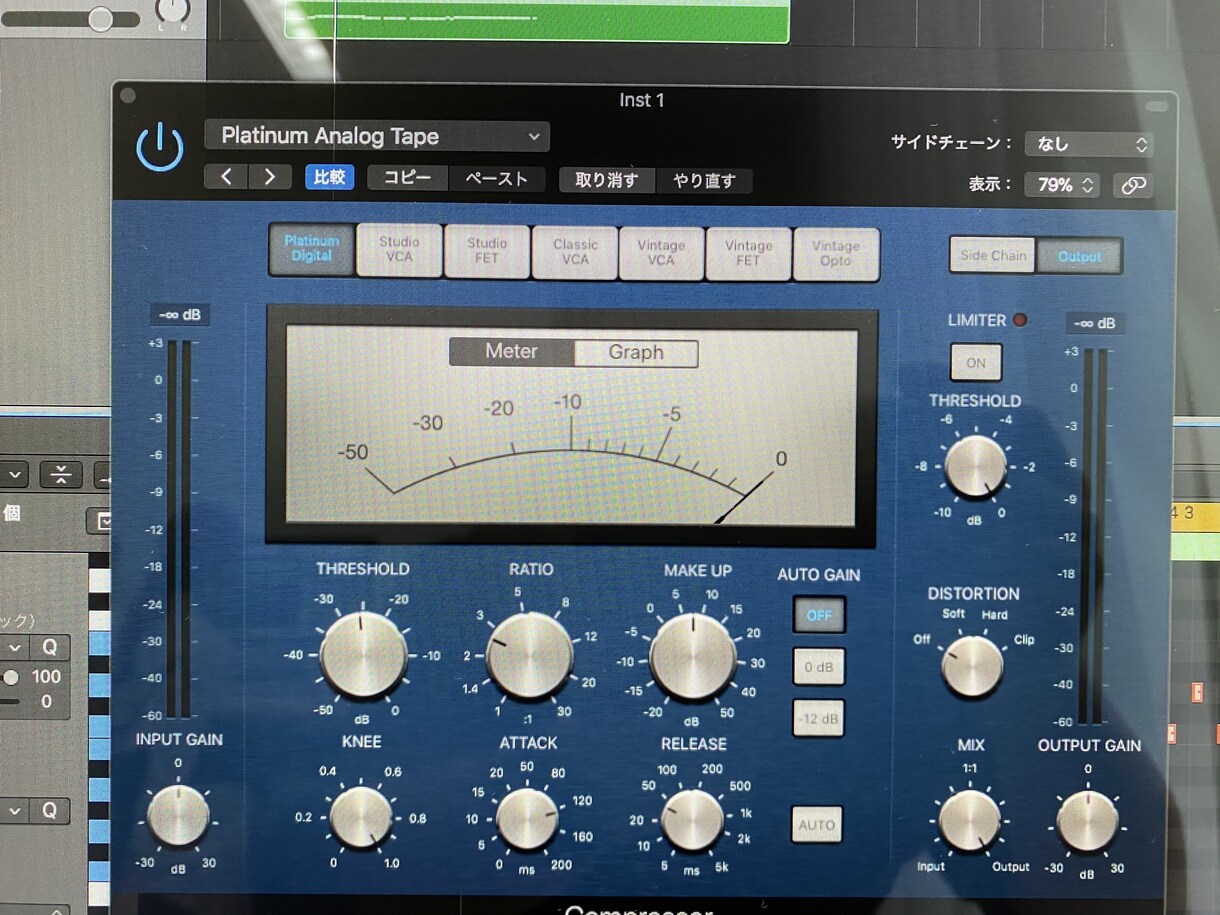1220x915 pixels.
Task: Select the Vintage Opto compressor model
Action: 836,254
